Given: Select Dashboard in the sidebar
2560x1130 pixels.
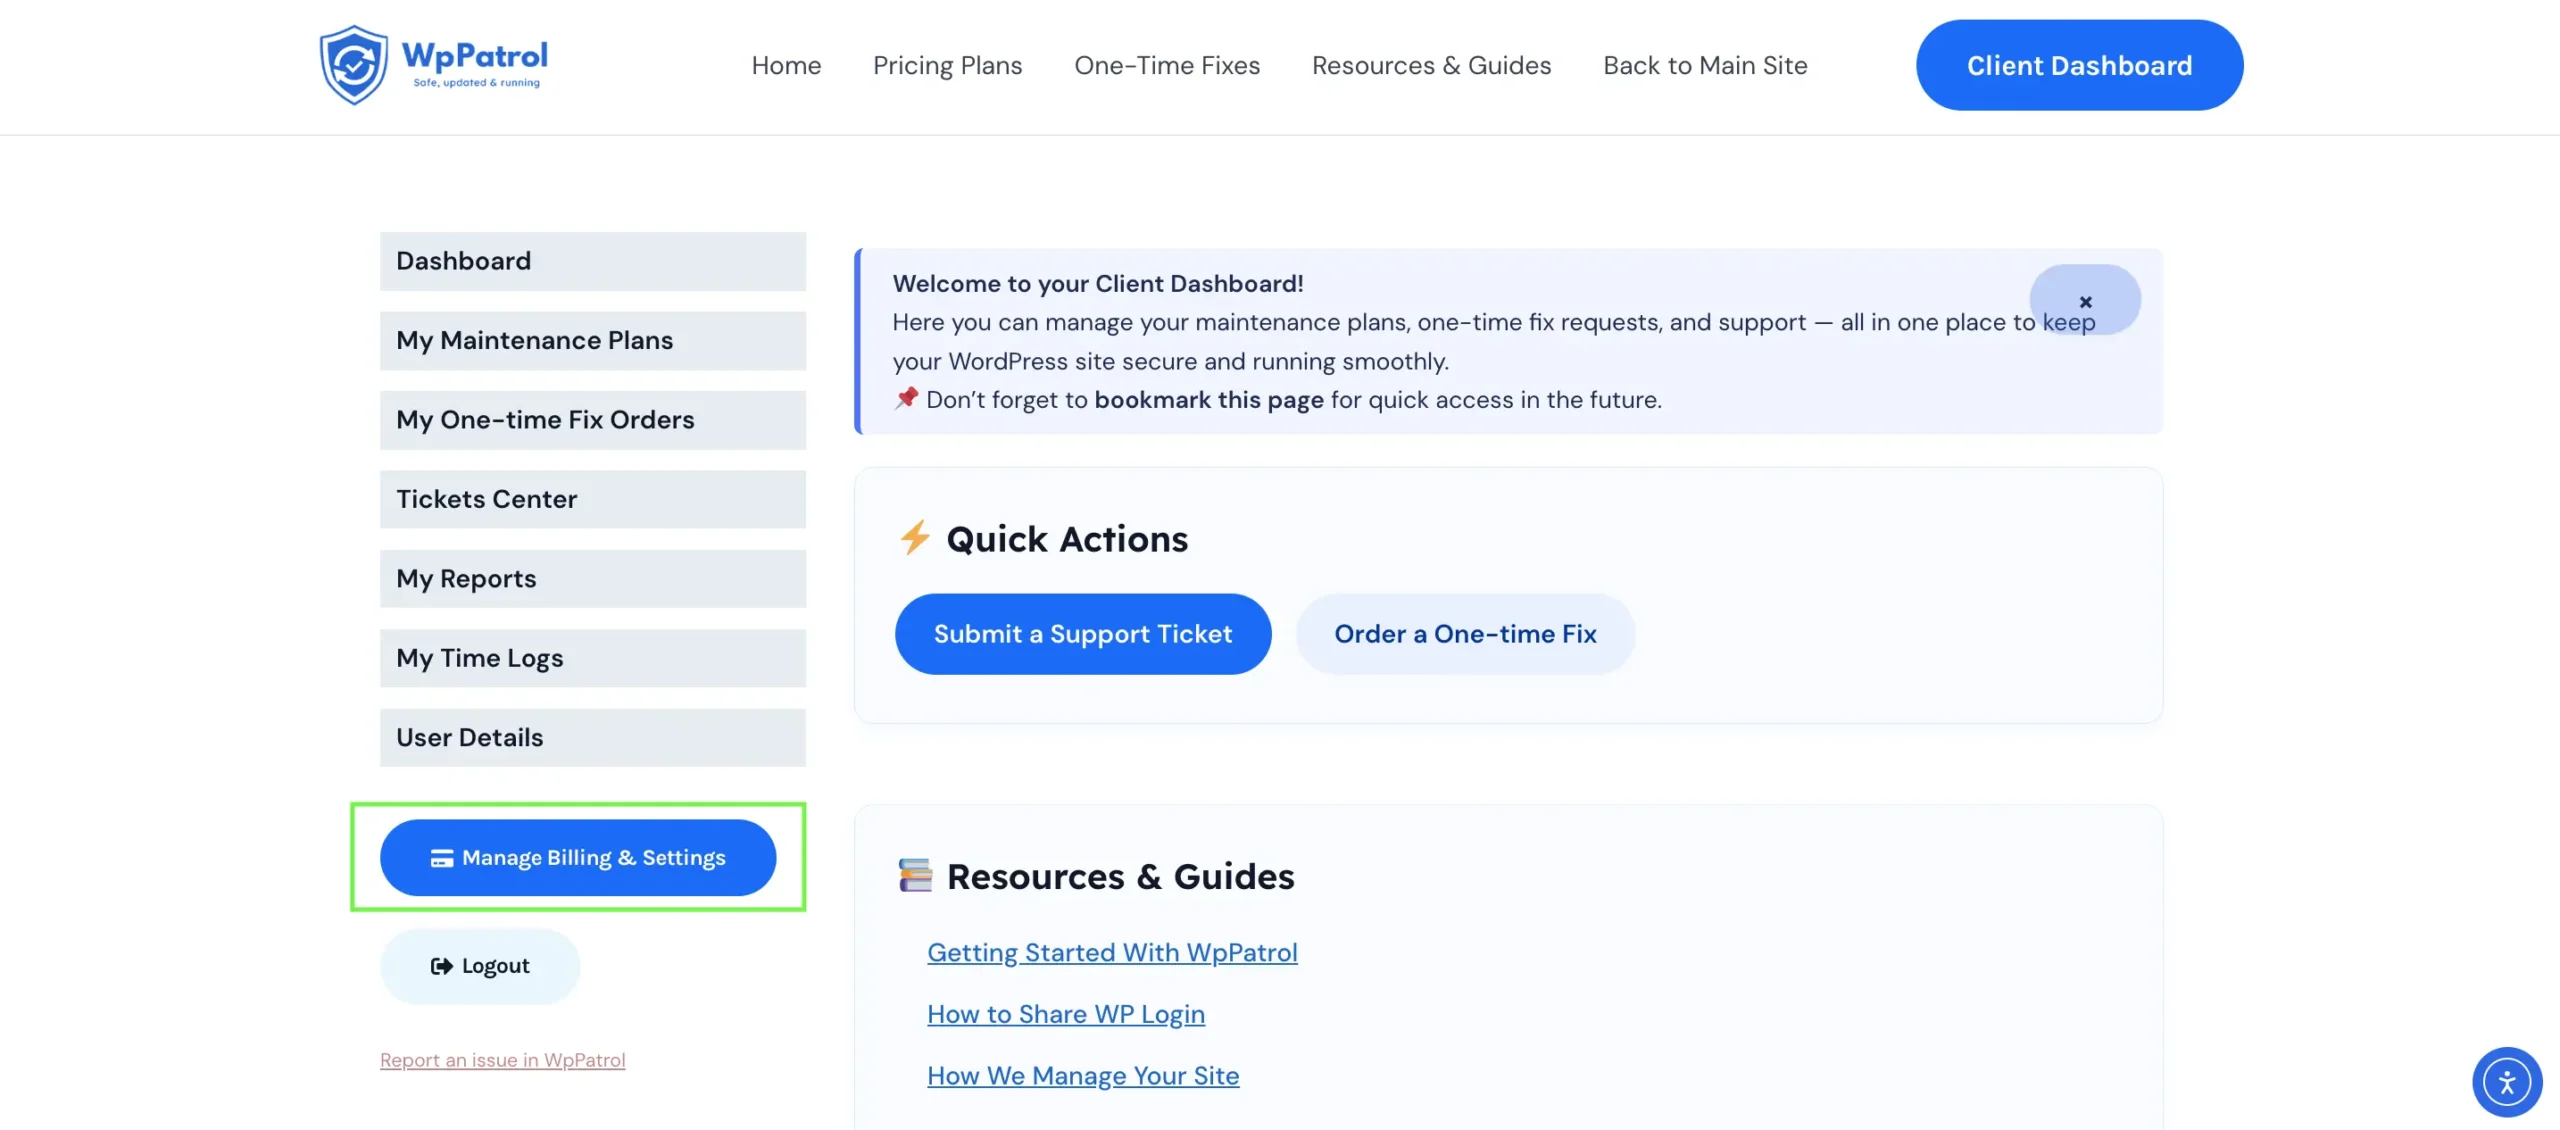Looking at the screenshot, I should (x=592, y=261).
